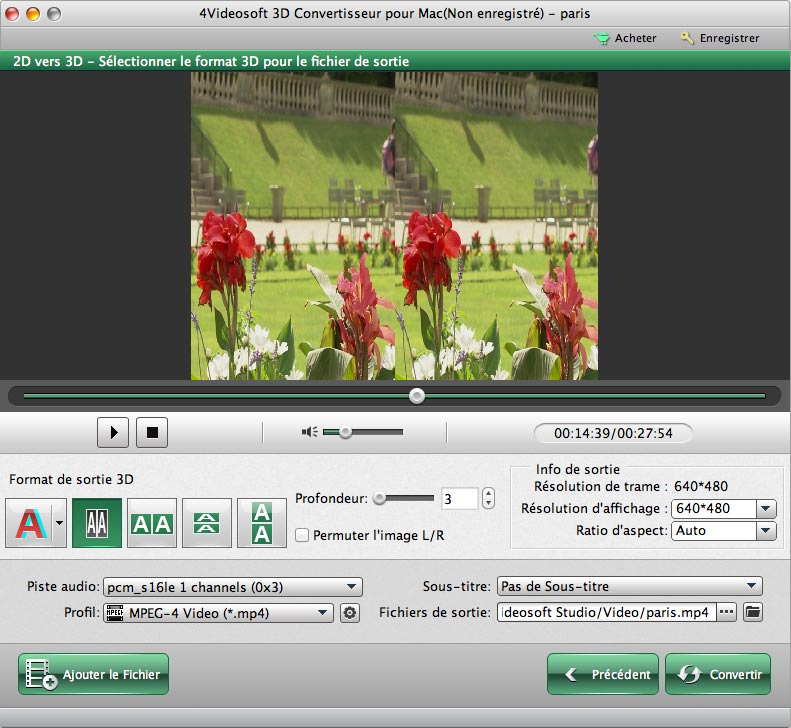Click the Profondeur depth slider

(x=404, y=498)
